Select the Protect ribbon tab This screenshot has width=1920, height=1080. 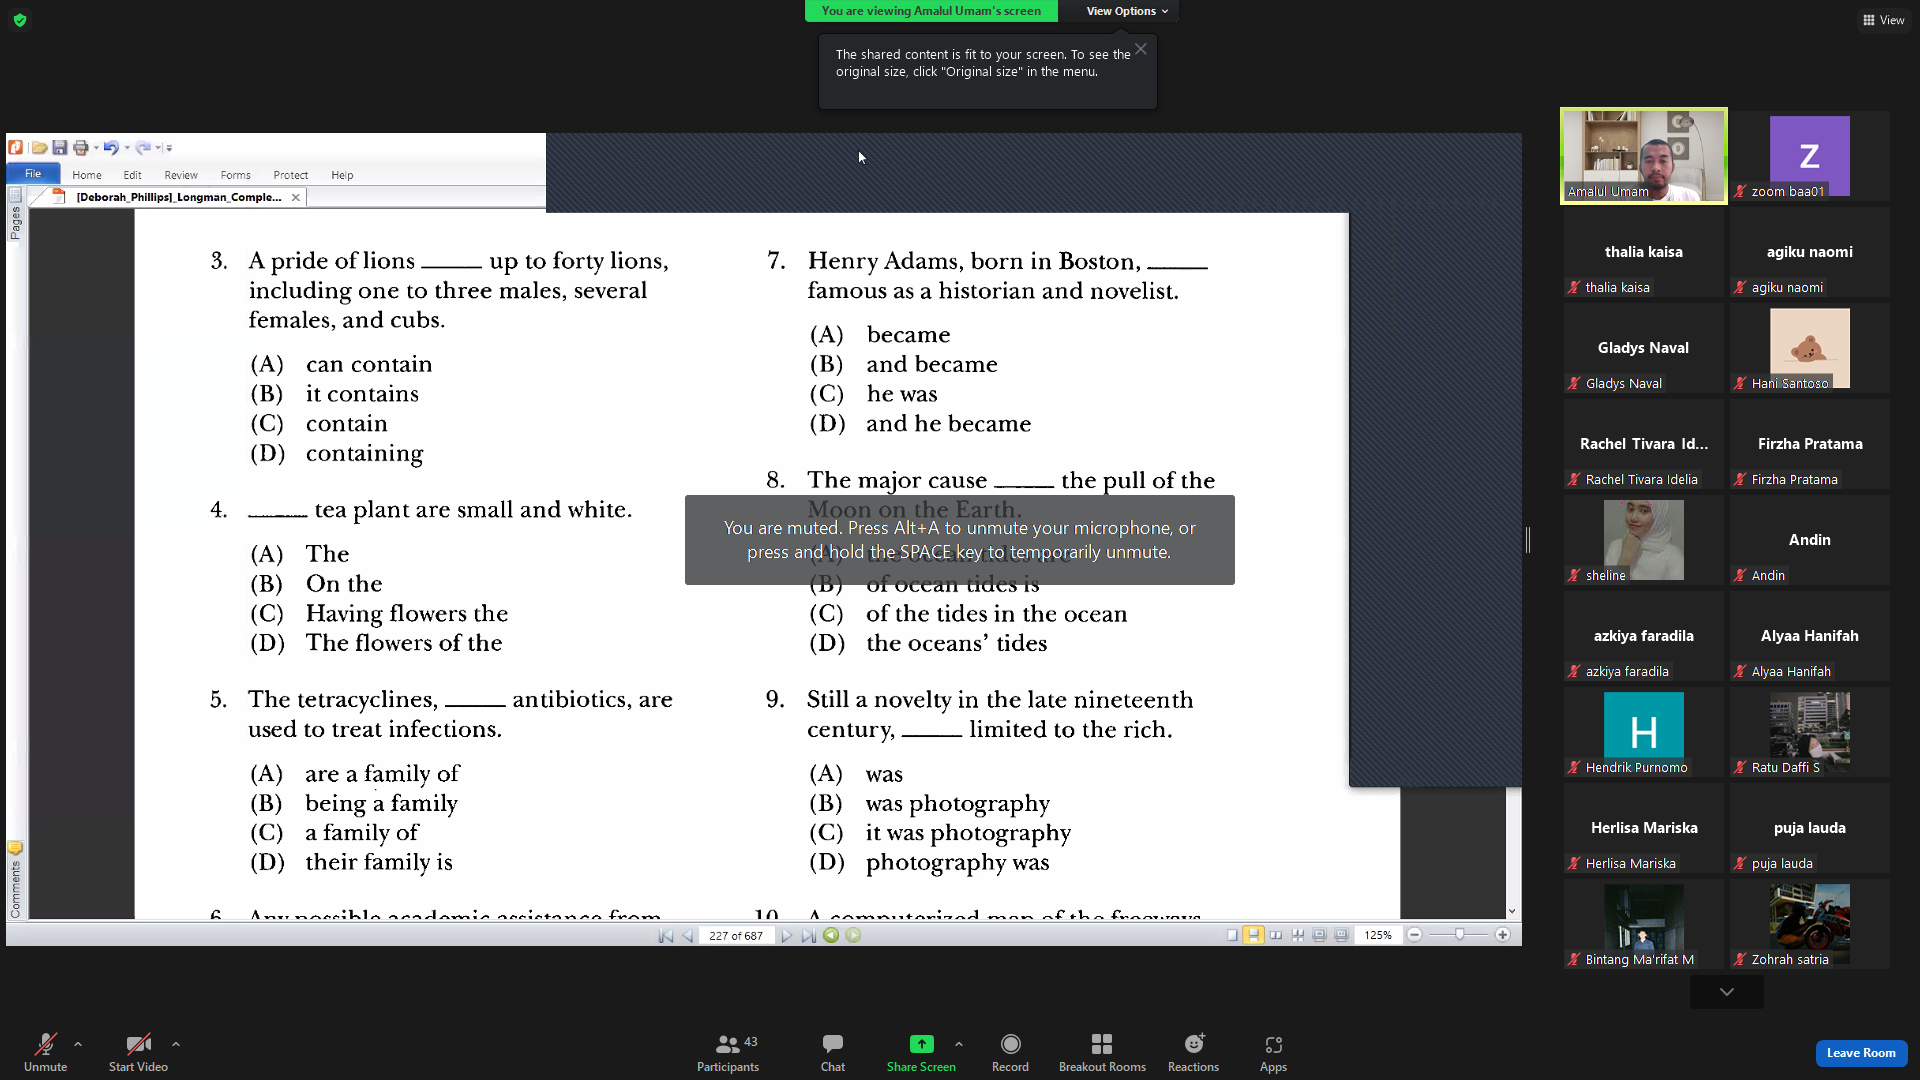(x=291, y=175)
